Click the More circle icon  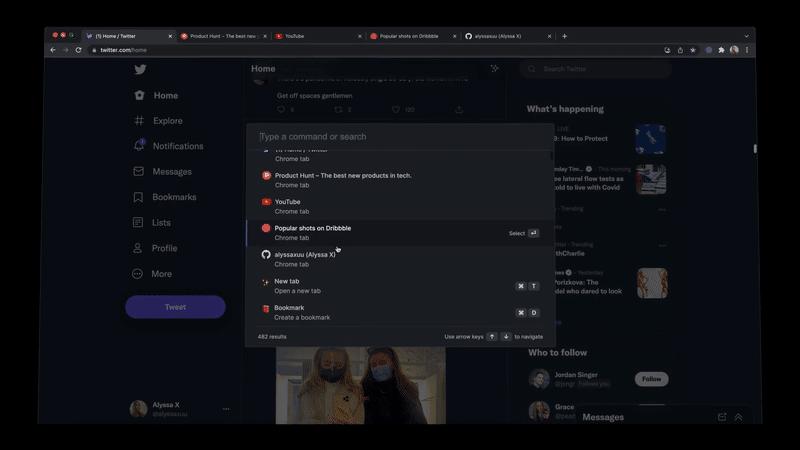pos(137,273)
